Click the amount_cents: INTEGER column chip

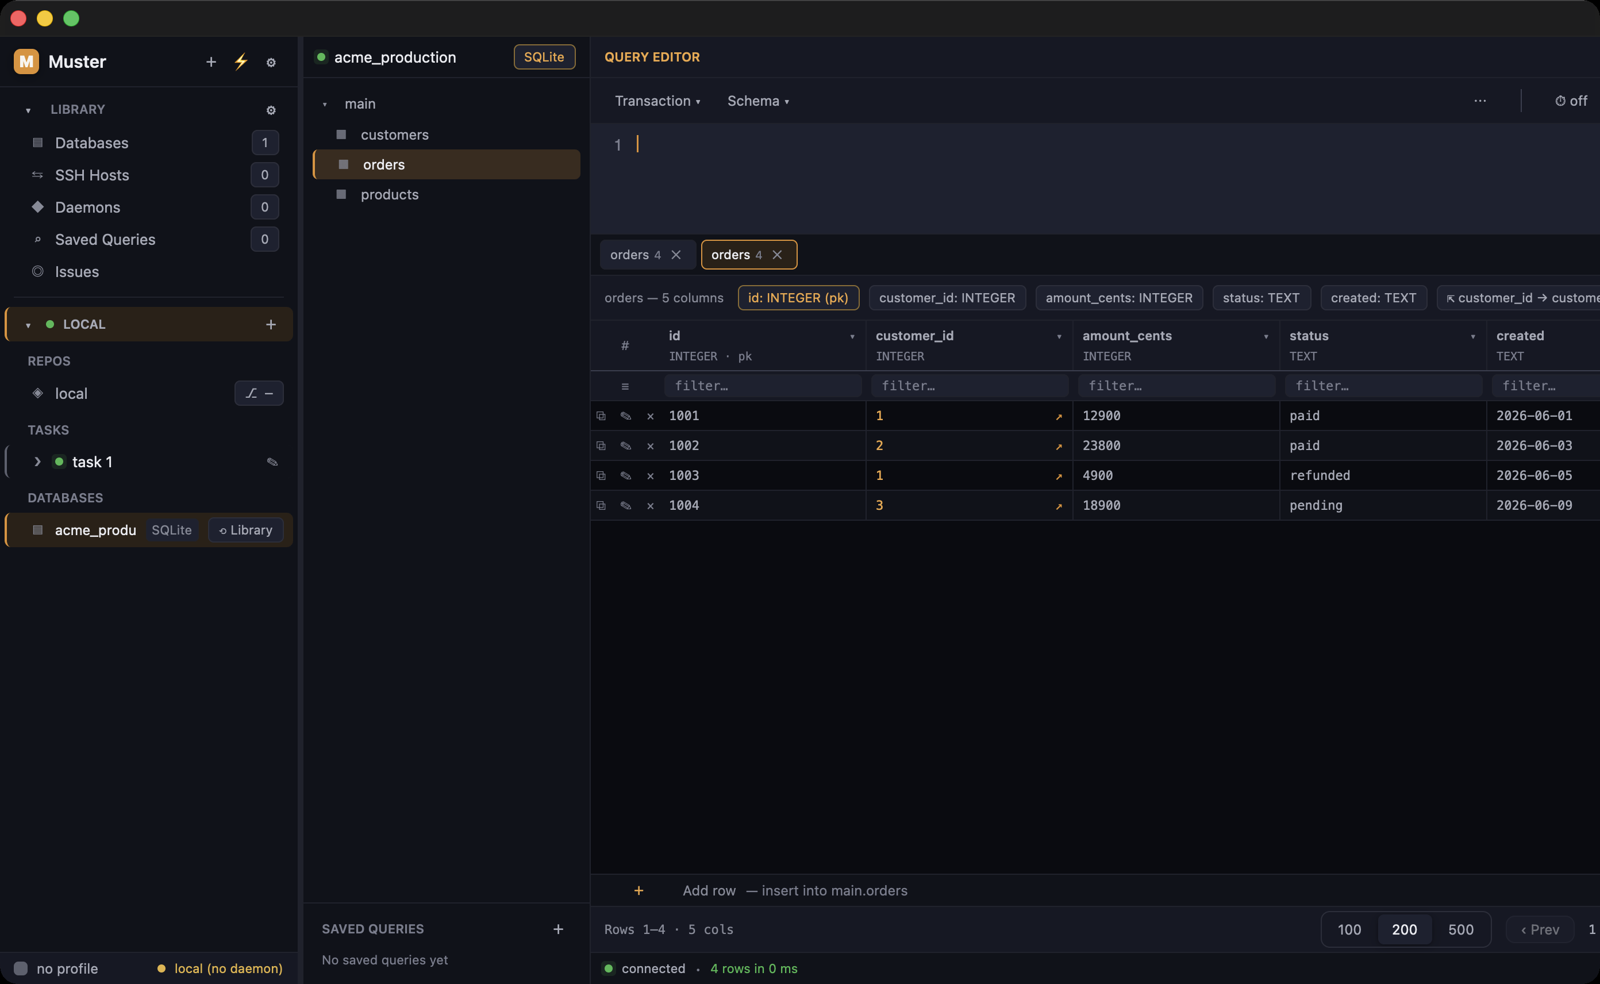tap(1119, 298)
